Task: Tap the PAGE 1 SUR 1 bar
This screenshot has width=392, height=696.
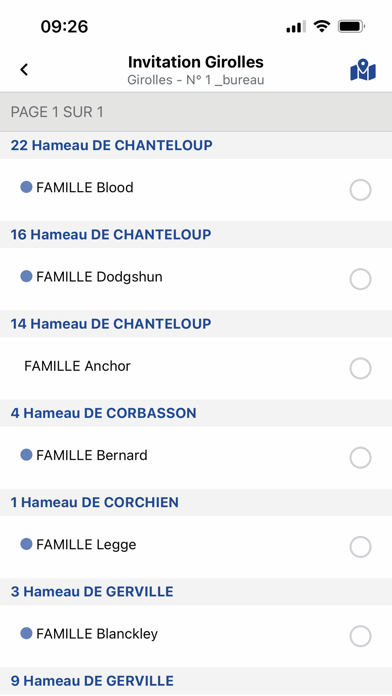Action: (x=196, y=112)
